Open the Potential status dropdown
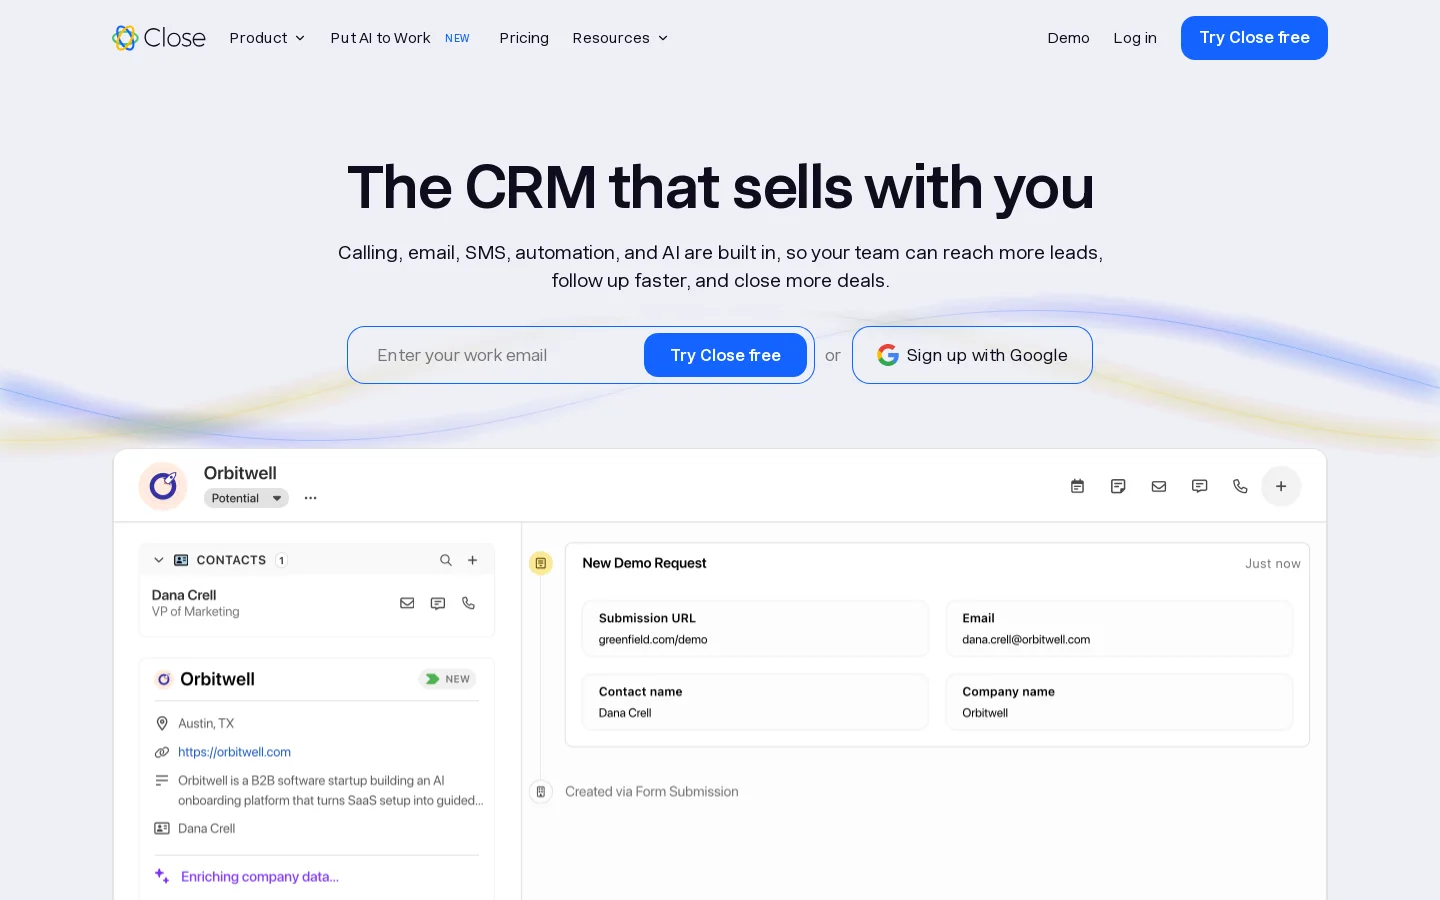Image resolution: width=1440 pixels, height=900 pixels. 246,498
